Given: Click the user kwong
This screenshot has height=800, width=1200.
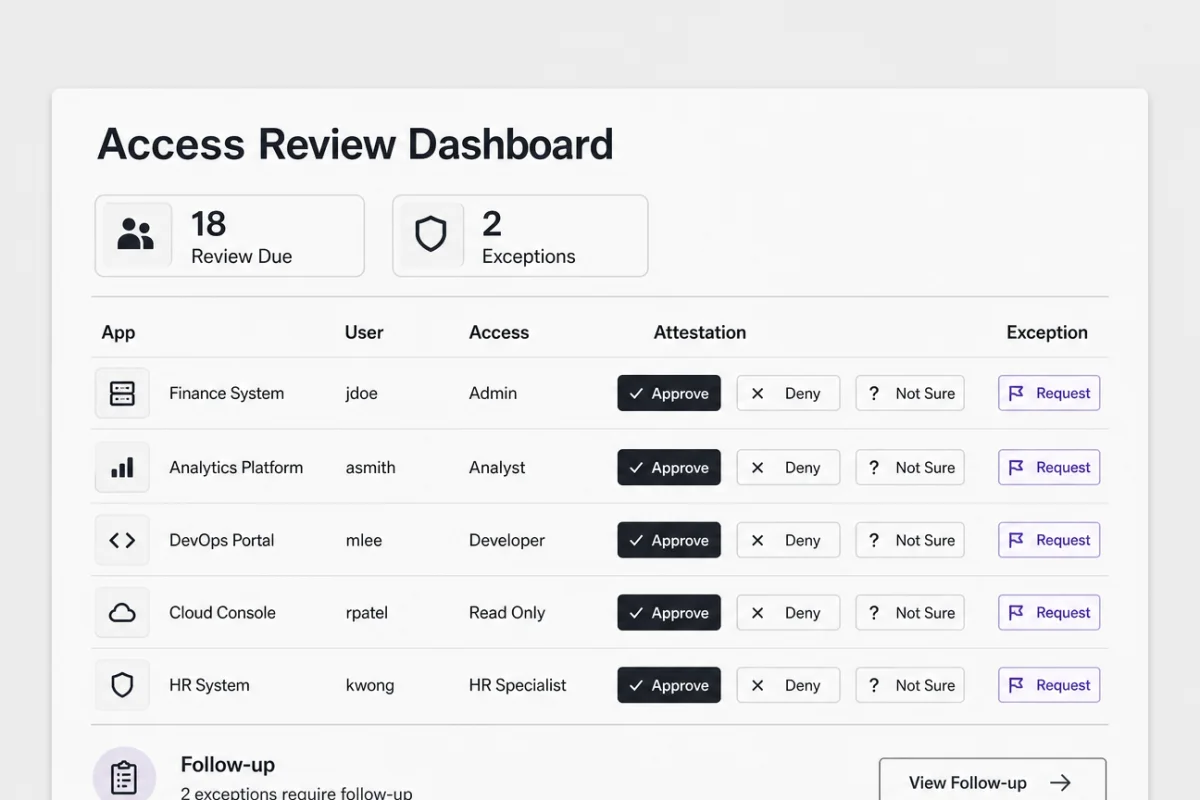Looking at the screenshot, I should 370,685.
